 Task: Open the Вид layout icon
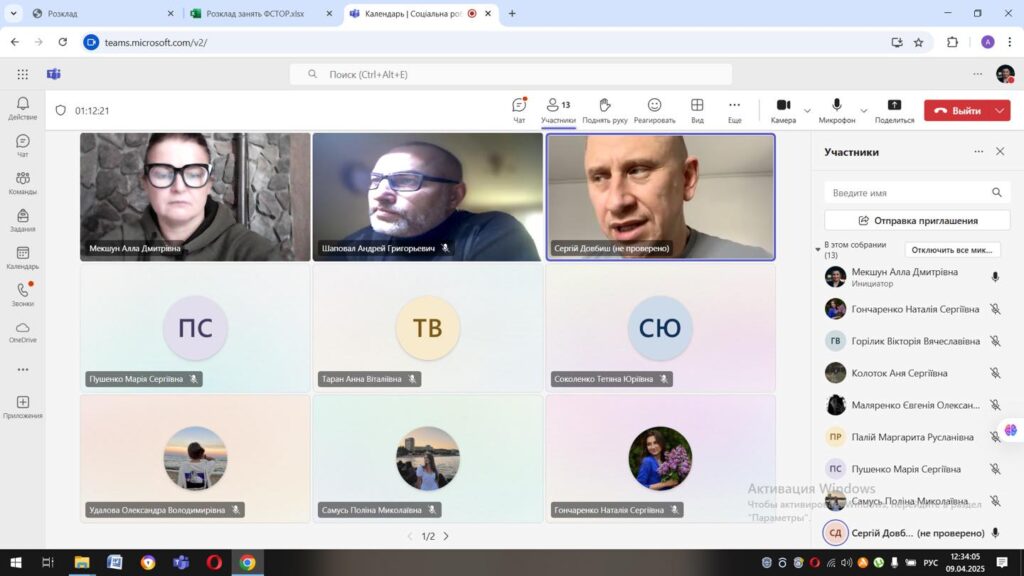click(x=697, y=110)
